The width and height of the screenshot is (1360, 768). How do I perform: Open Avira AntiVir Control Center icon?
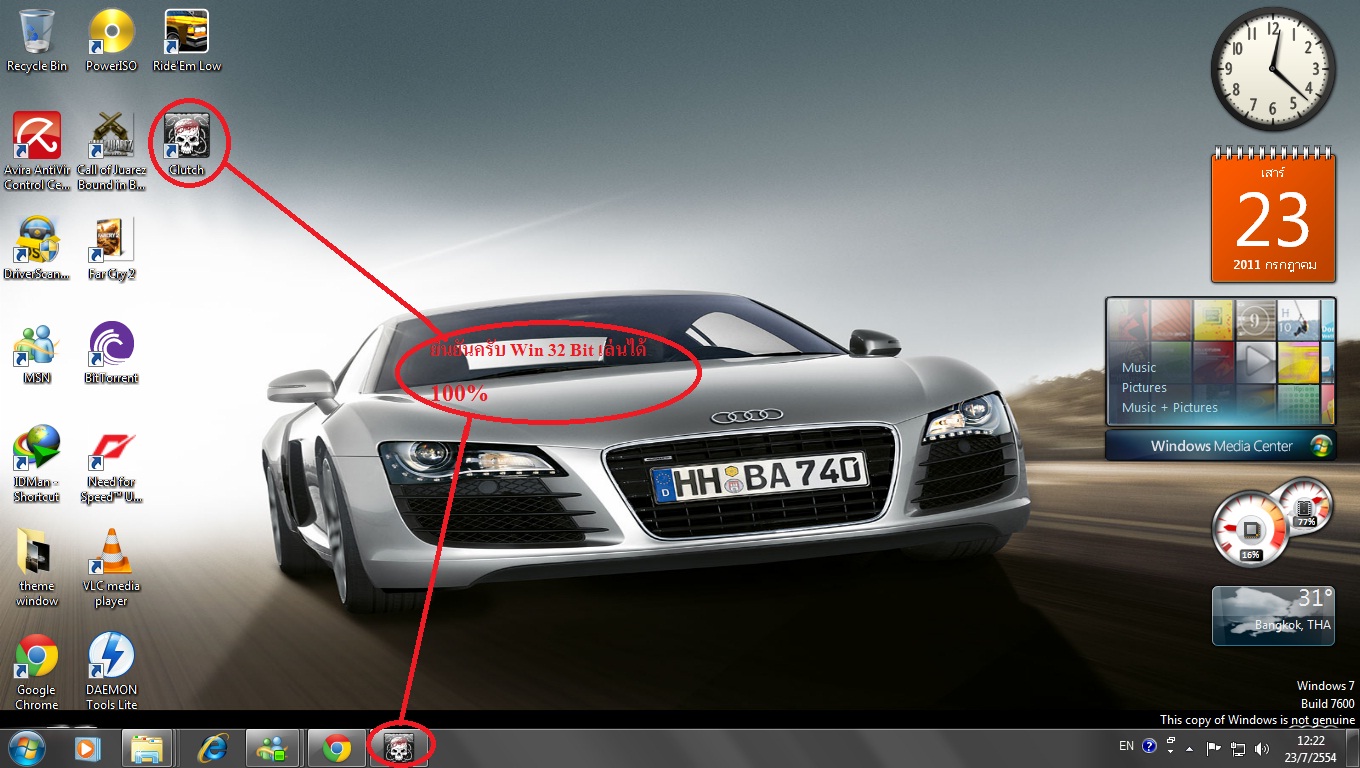37,150
